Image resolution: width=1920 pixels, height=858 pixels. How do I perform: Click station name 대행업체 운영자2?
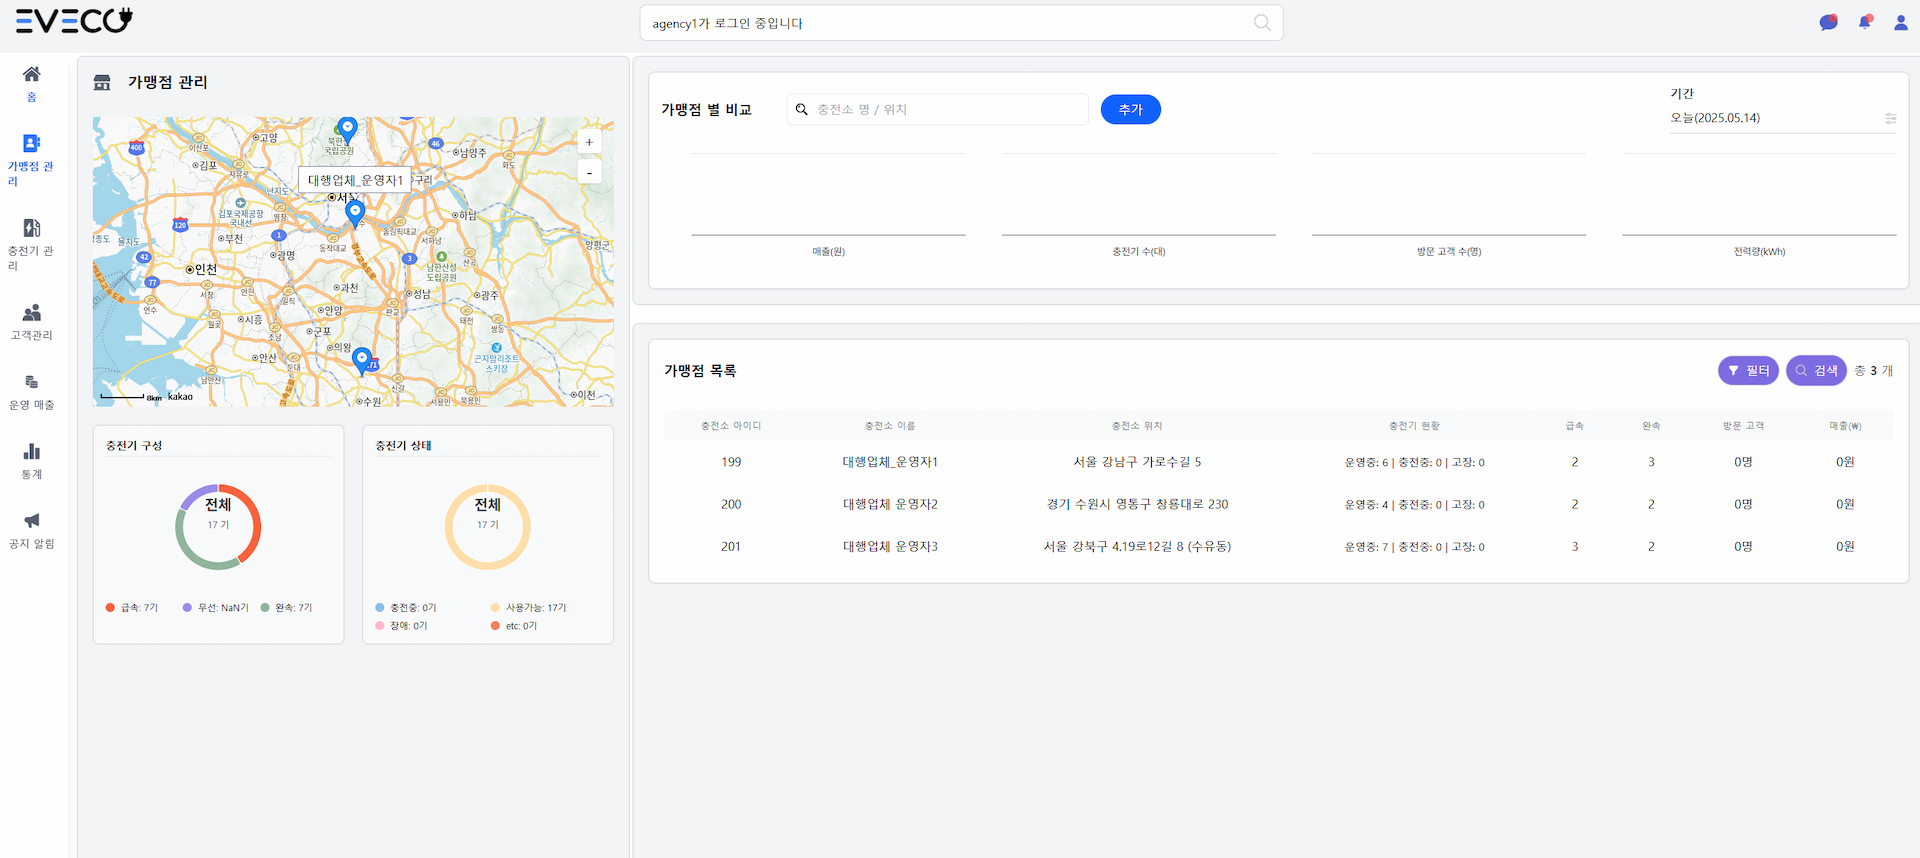[x=890, y=504]
